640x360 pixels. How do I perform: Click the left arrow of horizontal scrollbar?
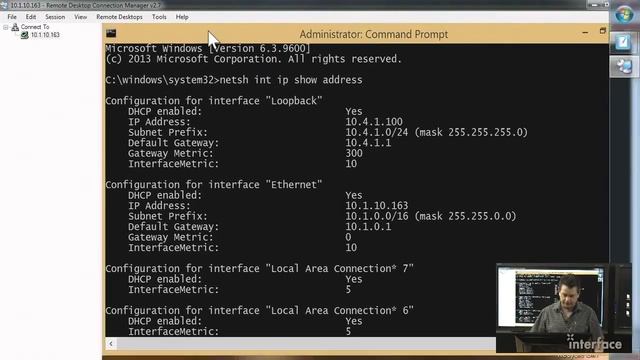111,344
